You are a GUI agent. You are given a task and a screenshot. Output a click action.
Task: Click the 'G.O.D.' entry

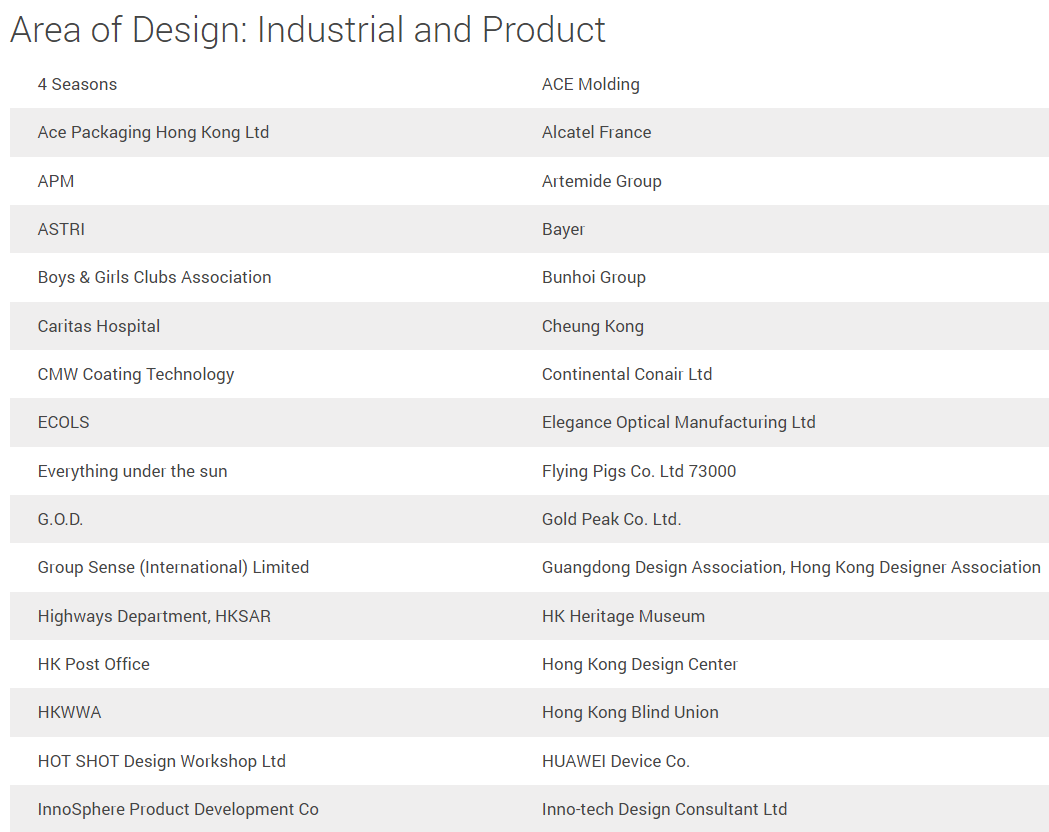tap(60, 520)
